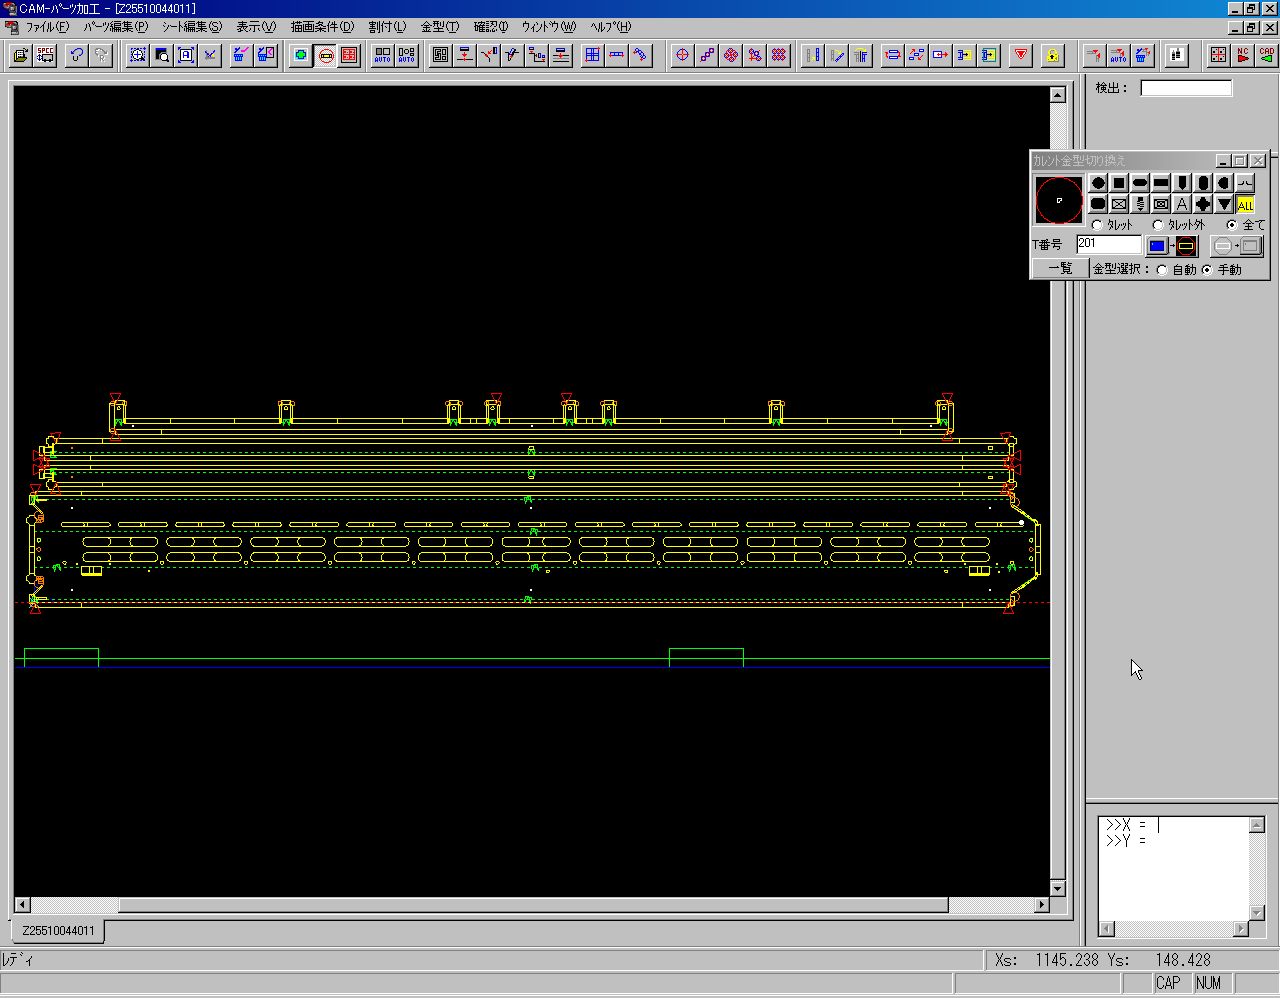The height and width of the screenshot is (998, 1280).
Task: Open the 割付(L) menu
Action: (x=387, y=27)
